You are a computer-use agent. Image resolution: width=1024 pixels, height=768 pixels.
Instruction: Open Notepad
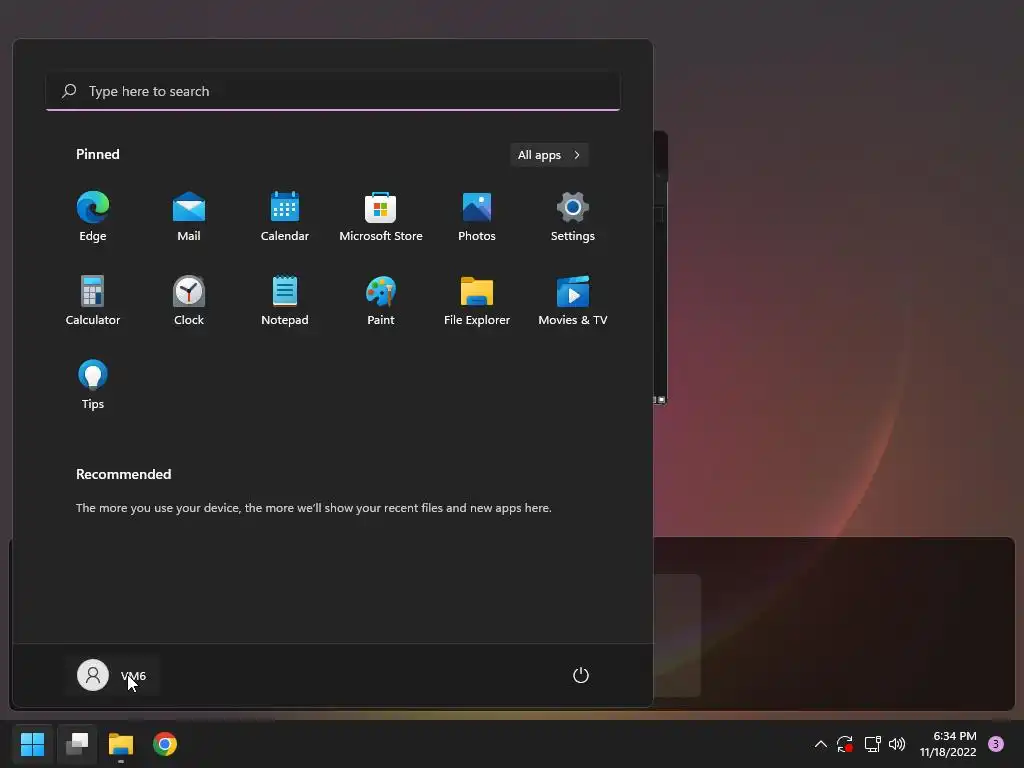(x=285, y=300)
